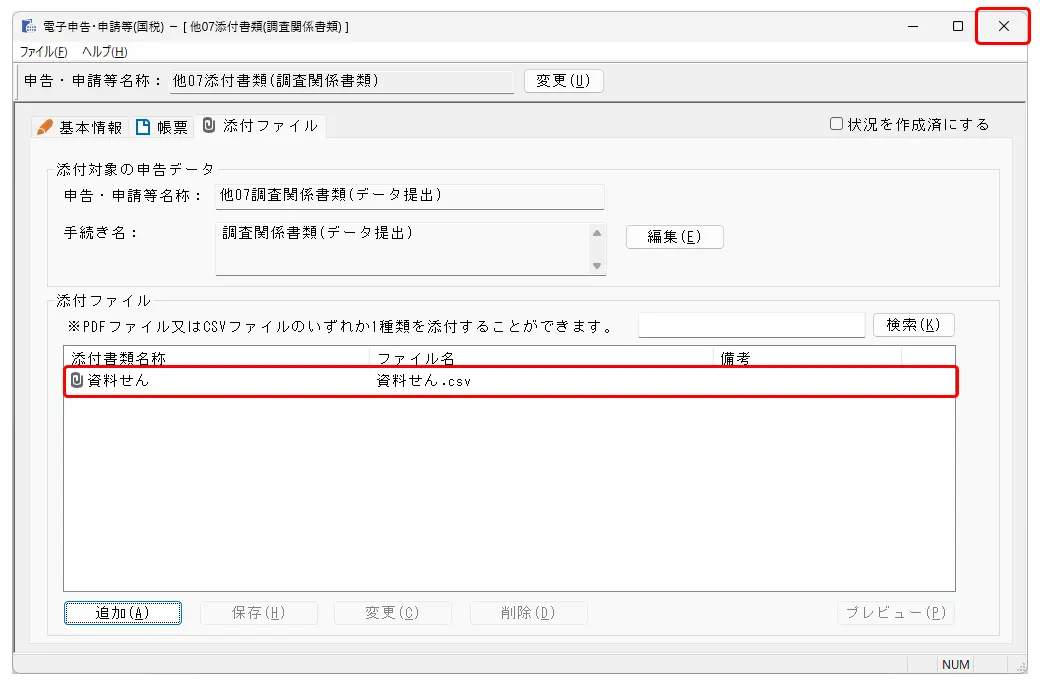Image resolution: width=1040 pixels, height=686 pixels.
Task: Select the paperclip icon beside 資料せん
Action: [77, 381]
